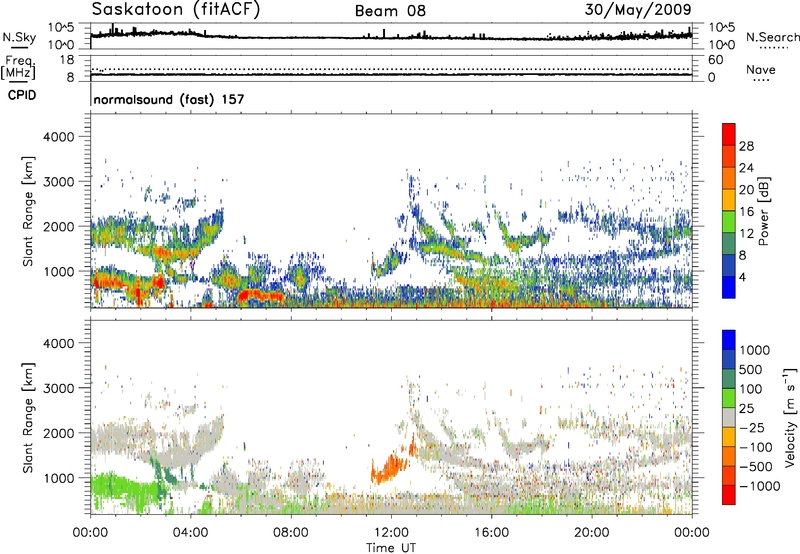Click the "16:00" time tick label
This screenshot has height=554, width=800.
click(491, 533)
